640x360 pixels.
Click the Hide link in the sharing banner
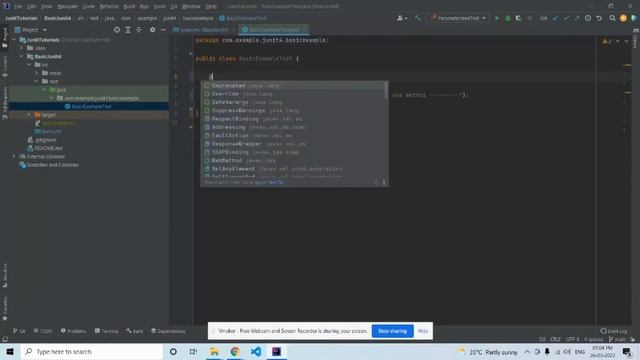pos(423,331)
